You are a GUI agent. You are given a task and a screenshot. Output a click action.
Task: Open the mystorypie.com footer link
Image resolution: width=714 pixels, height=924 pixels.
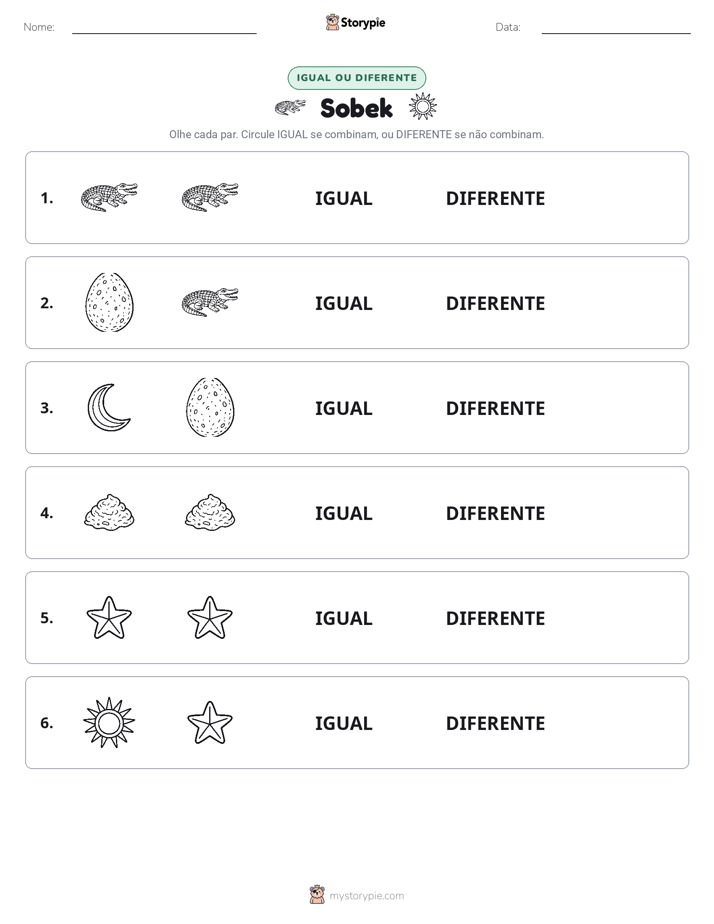point(366,896)
